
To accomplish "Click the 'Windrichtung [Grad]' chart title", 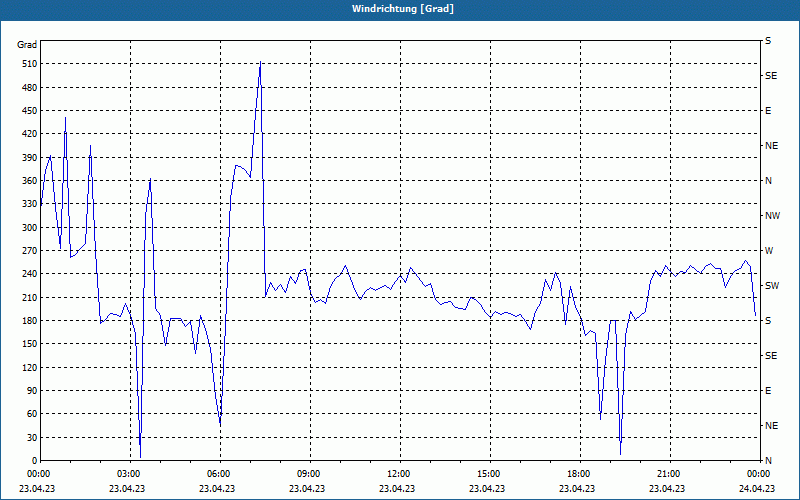I will pyautogui.click(x=403, y=9).
